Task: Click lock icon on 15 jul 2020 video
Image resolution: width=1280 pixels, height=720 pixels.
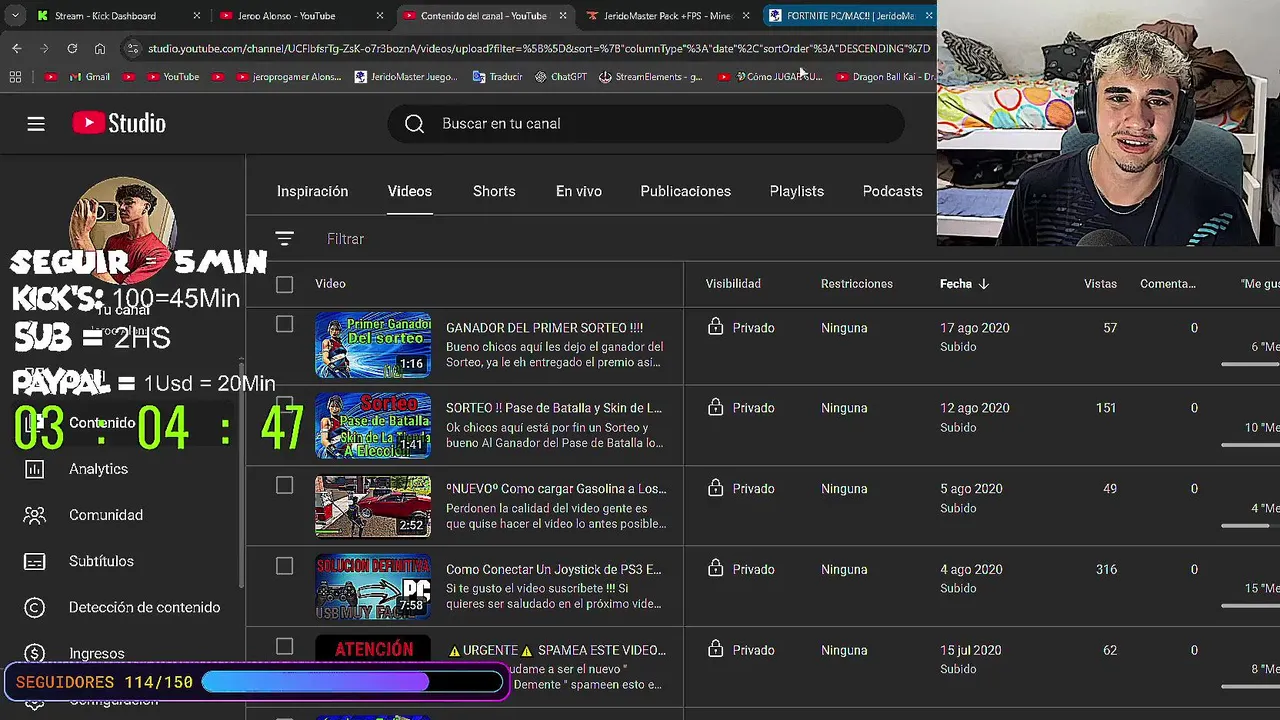Action: pos(715,649)
